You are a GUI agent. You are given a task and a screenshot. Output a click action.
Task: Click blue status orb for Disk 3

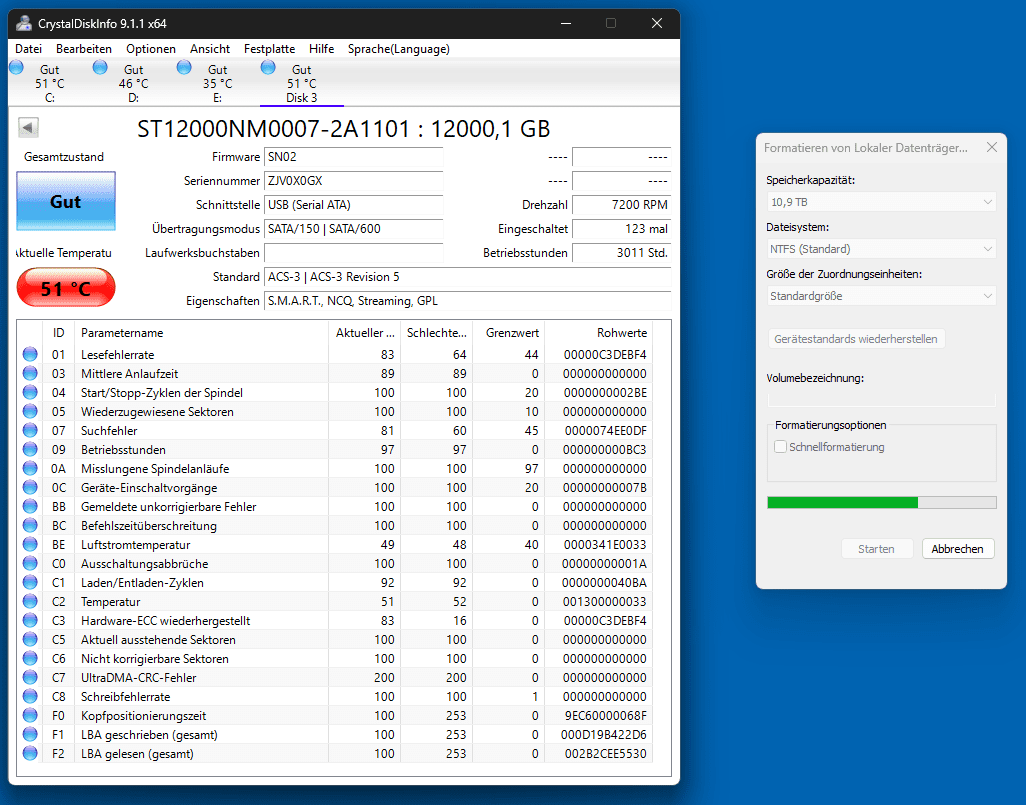point(268,67)
